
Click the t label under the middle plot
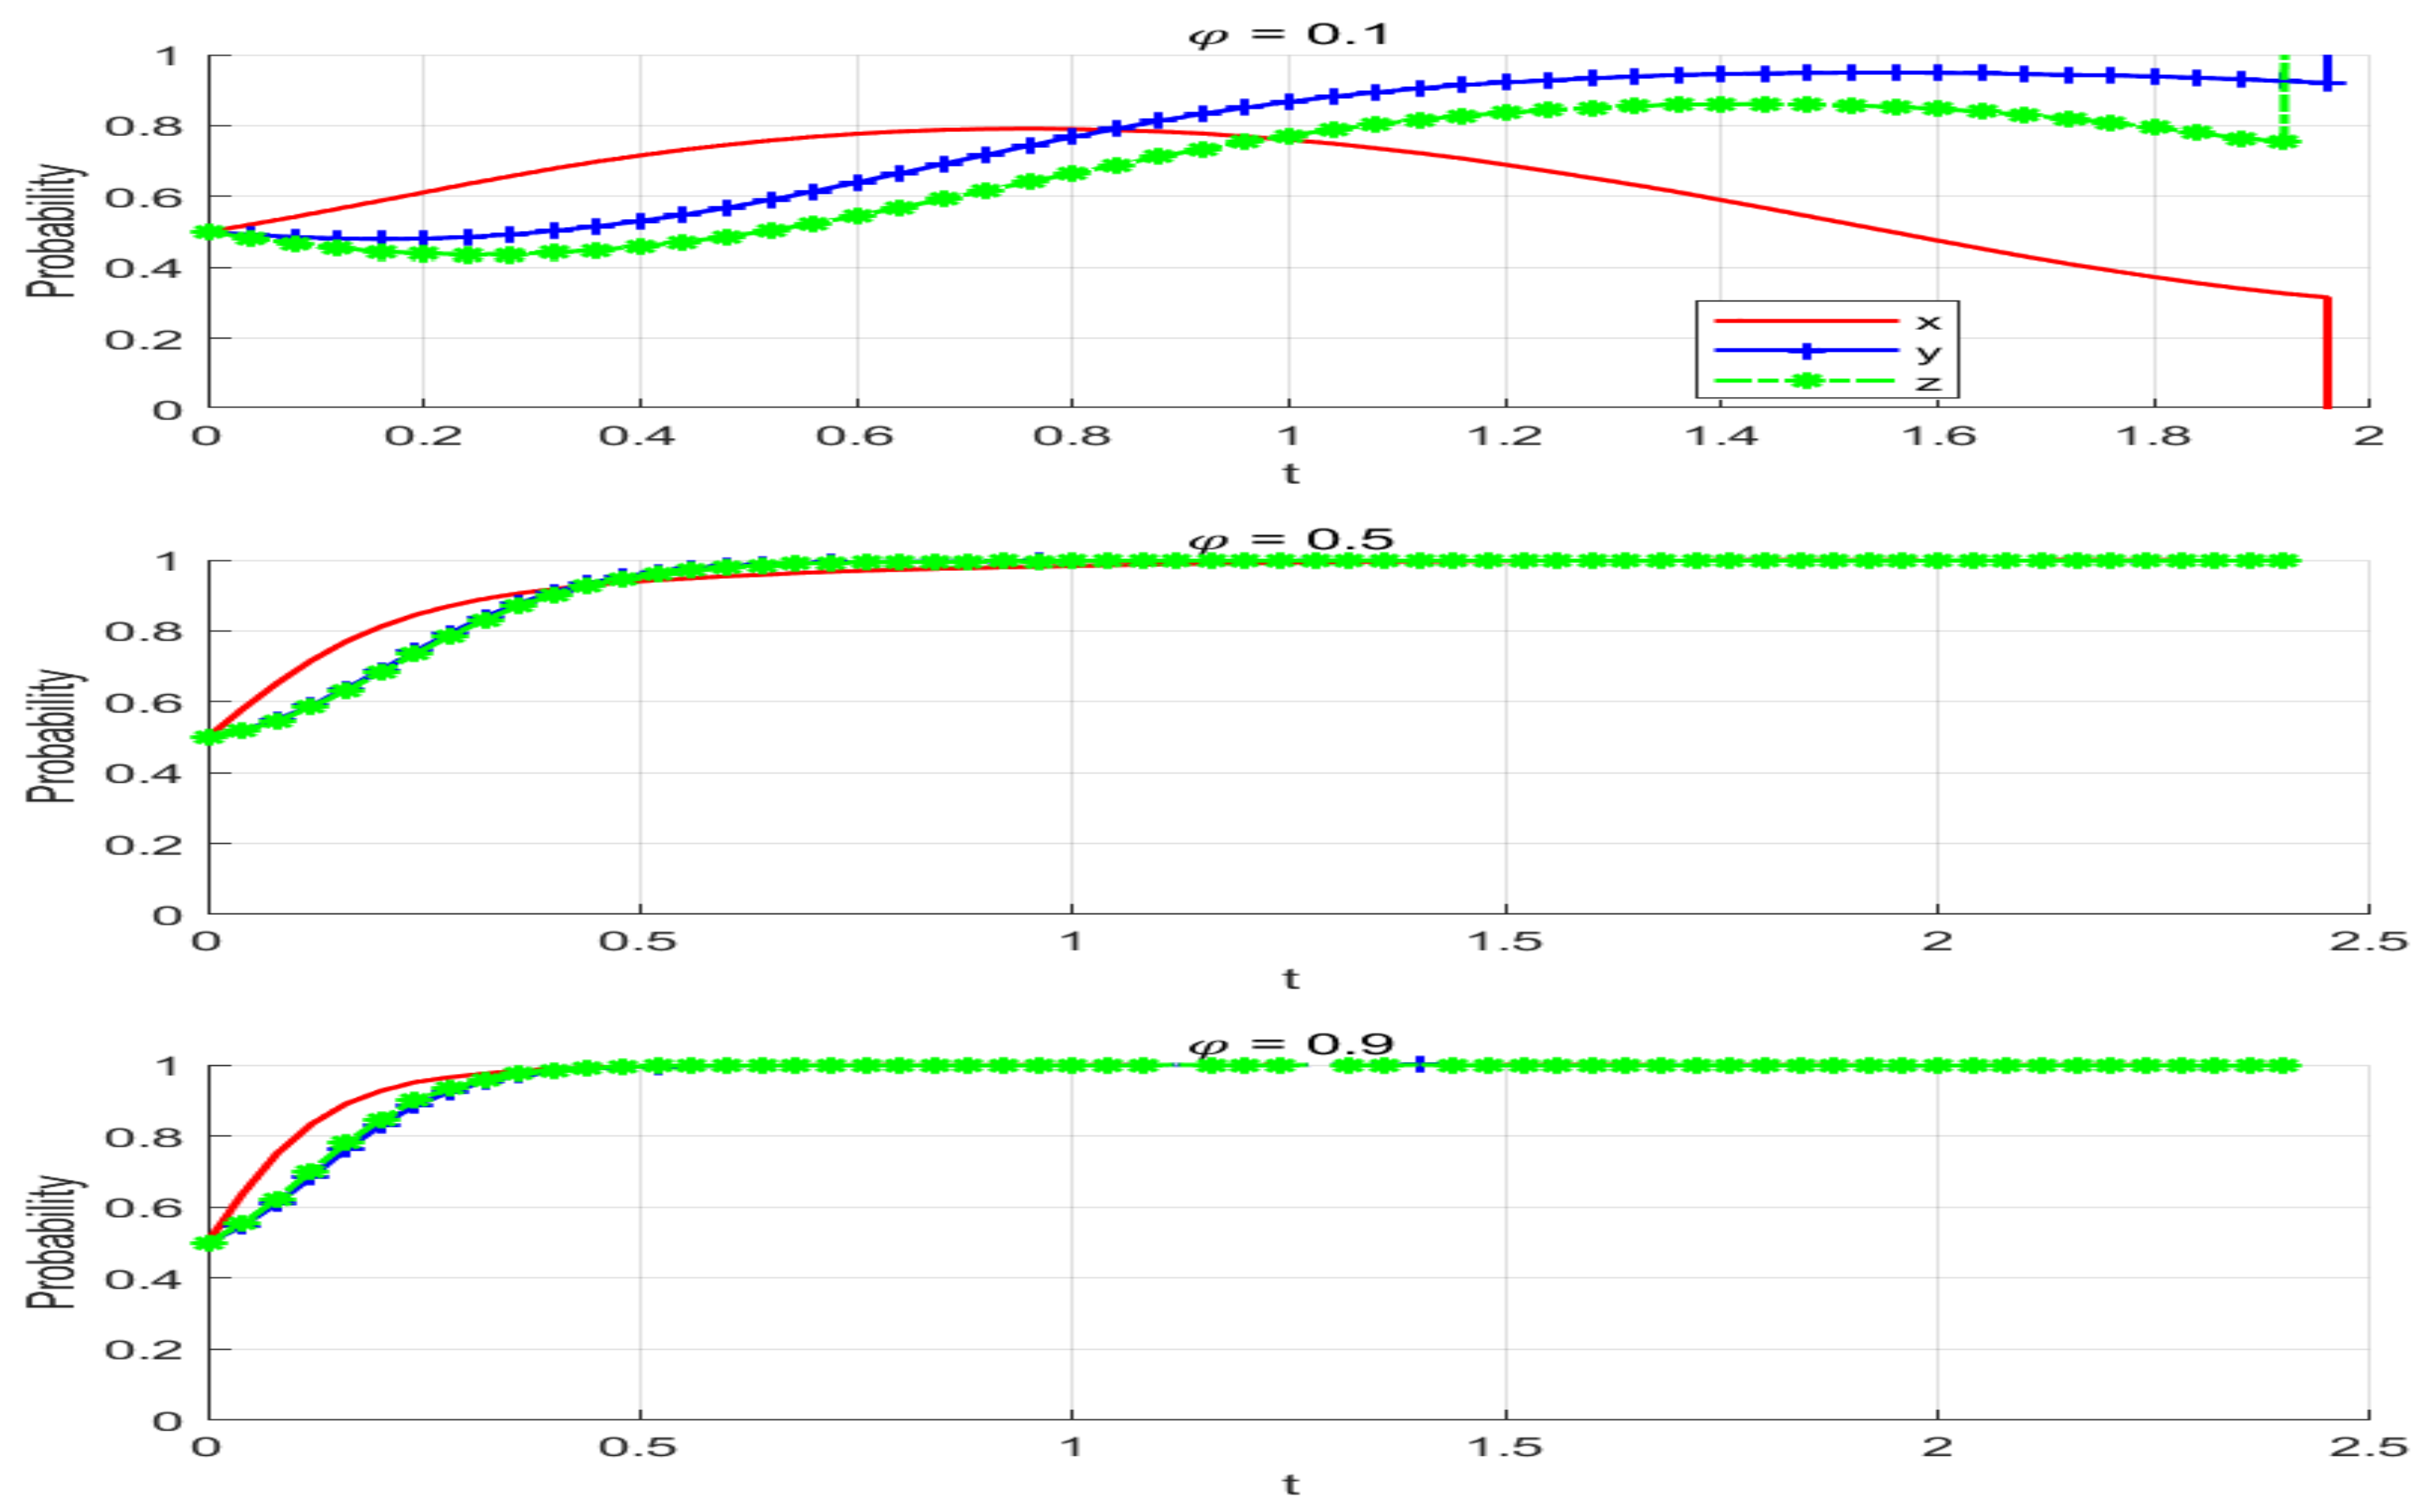(x=1290, y=979)
